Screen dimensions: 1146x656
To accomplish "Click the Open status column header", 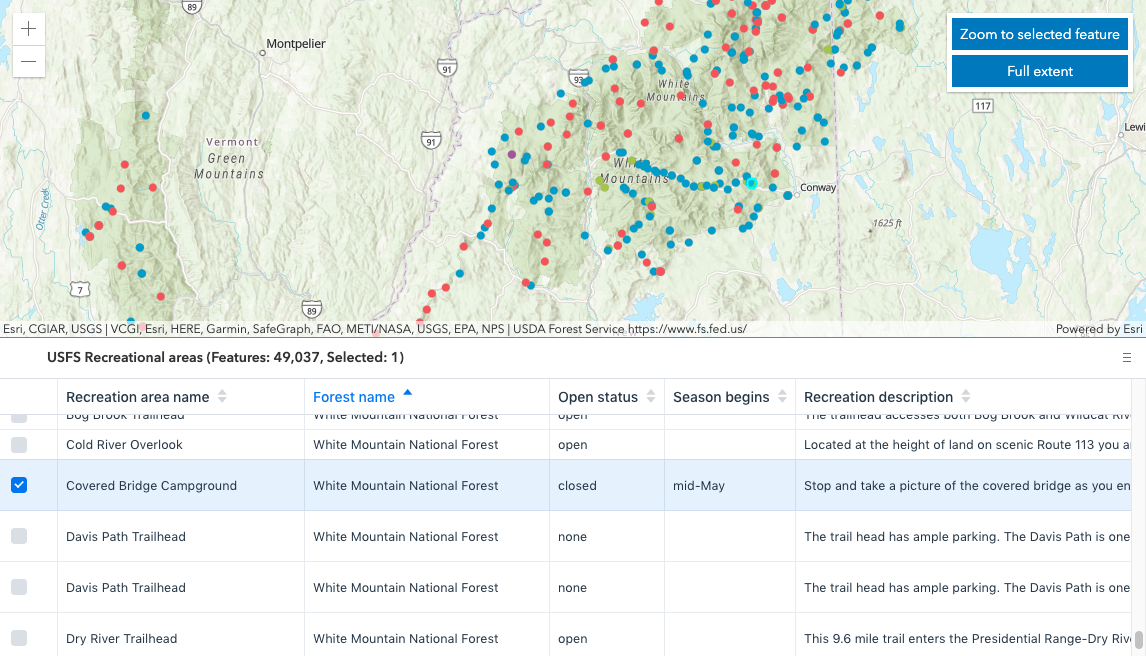I will coord(607,397).
